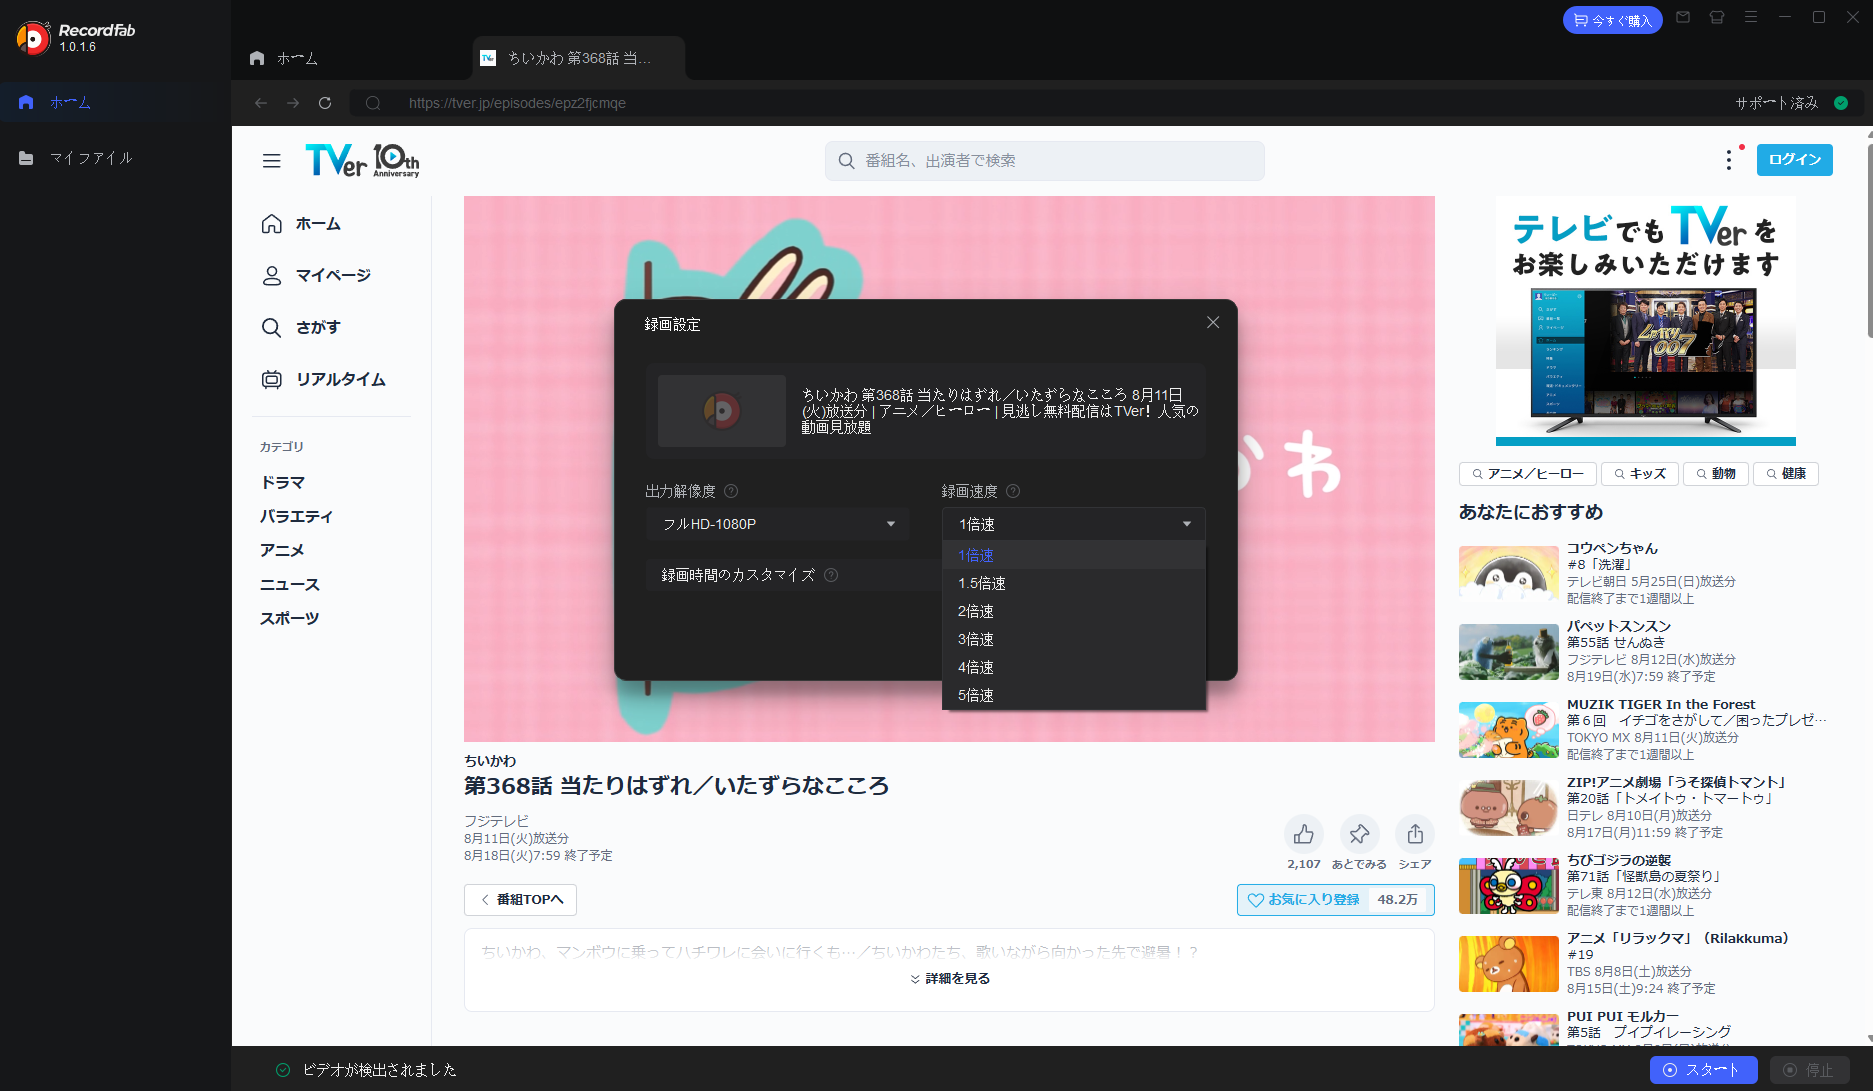Go forward with the forward arrow
Image resolution: width=1873 pixels, height=1091 pixels.
coord(293,103)
